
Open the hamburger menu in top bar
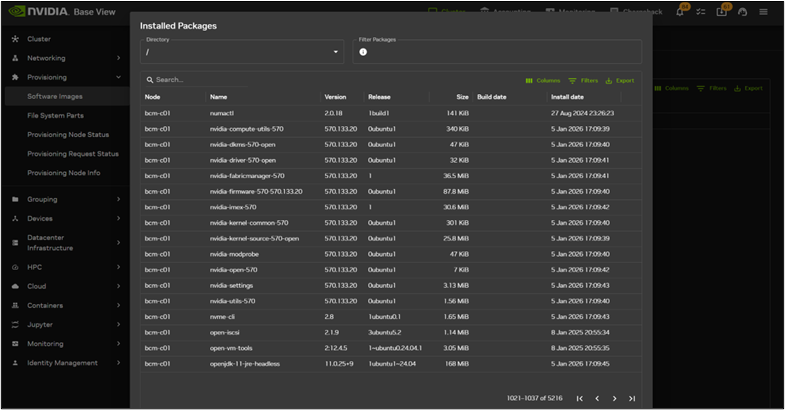763,12
